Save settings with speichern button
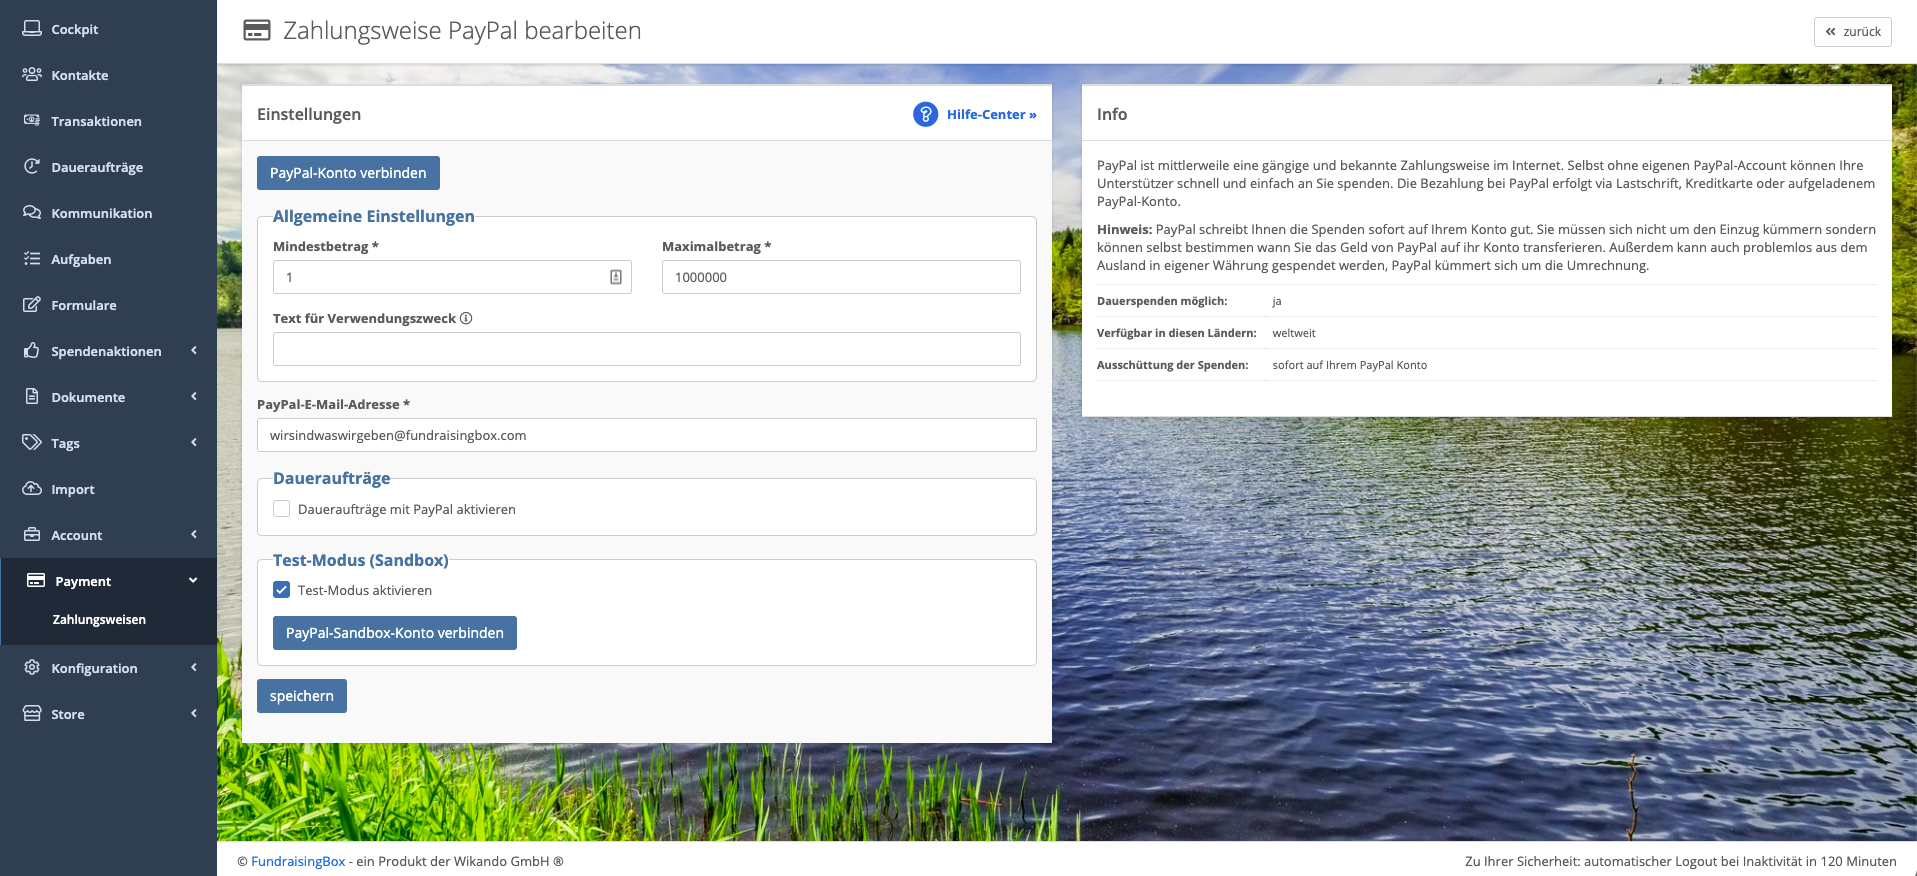Viewport: 1917px width, 876px height. point(302,696)
